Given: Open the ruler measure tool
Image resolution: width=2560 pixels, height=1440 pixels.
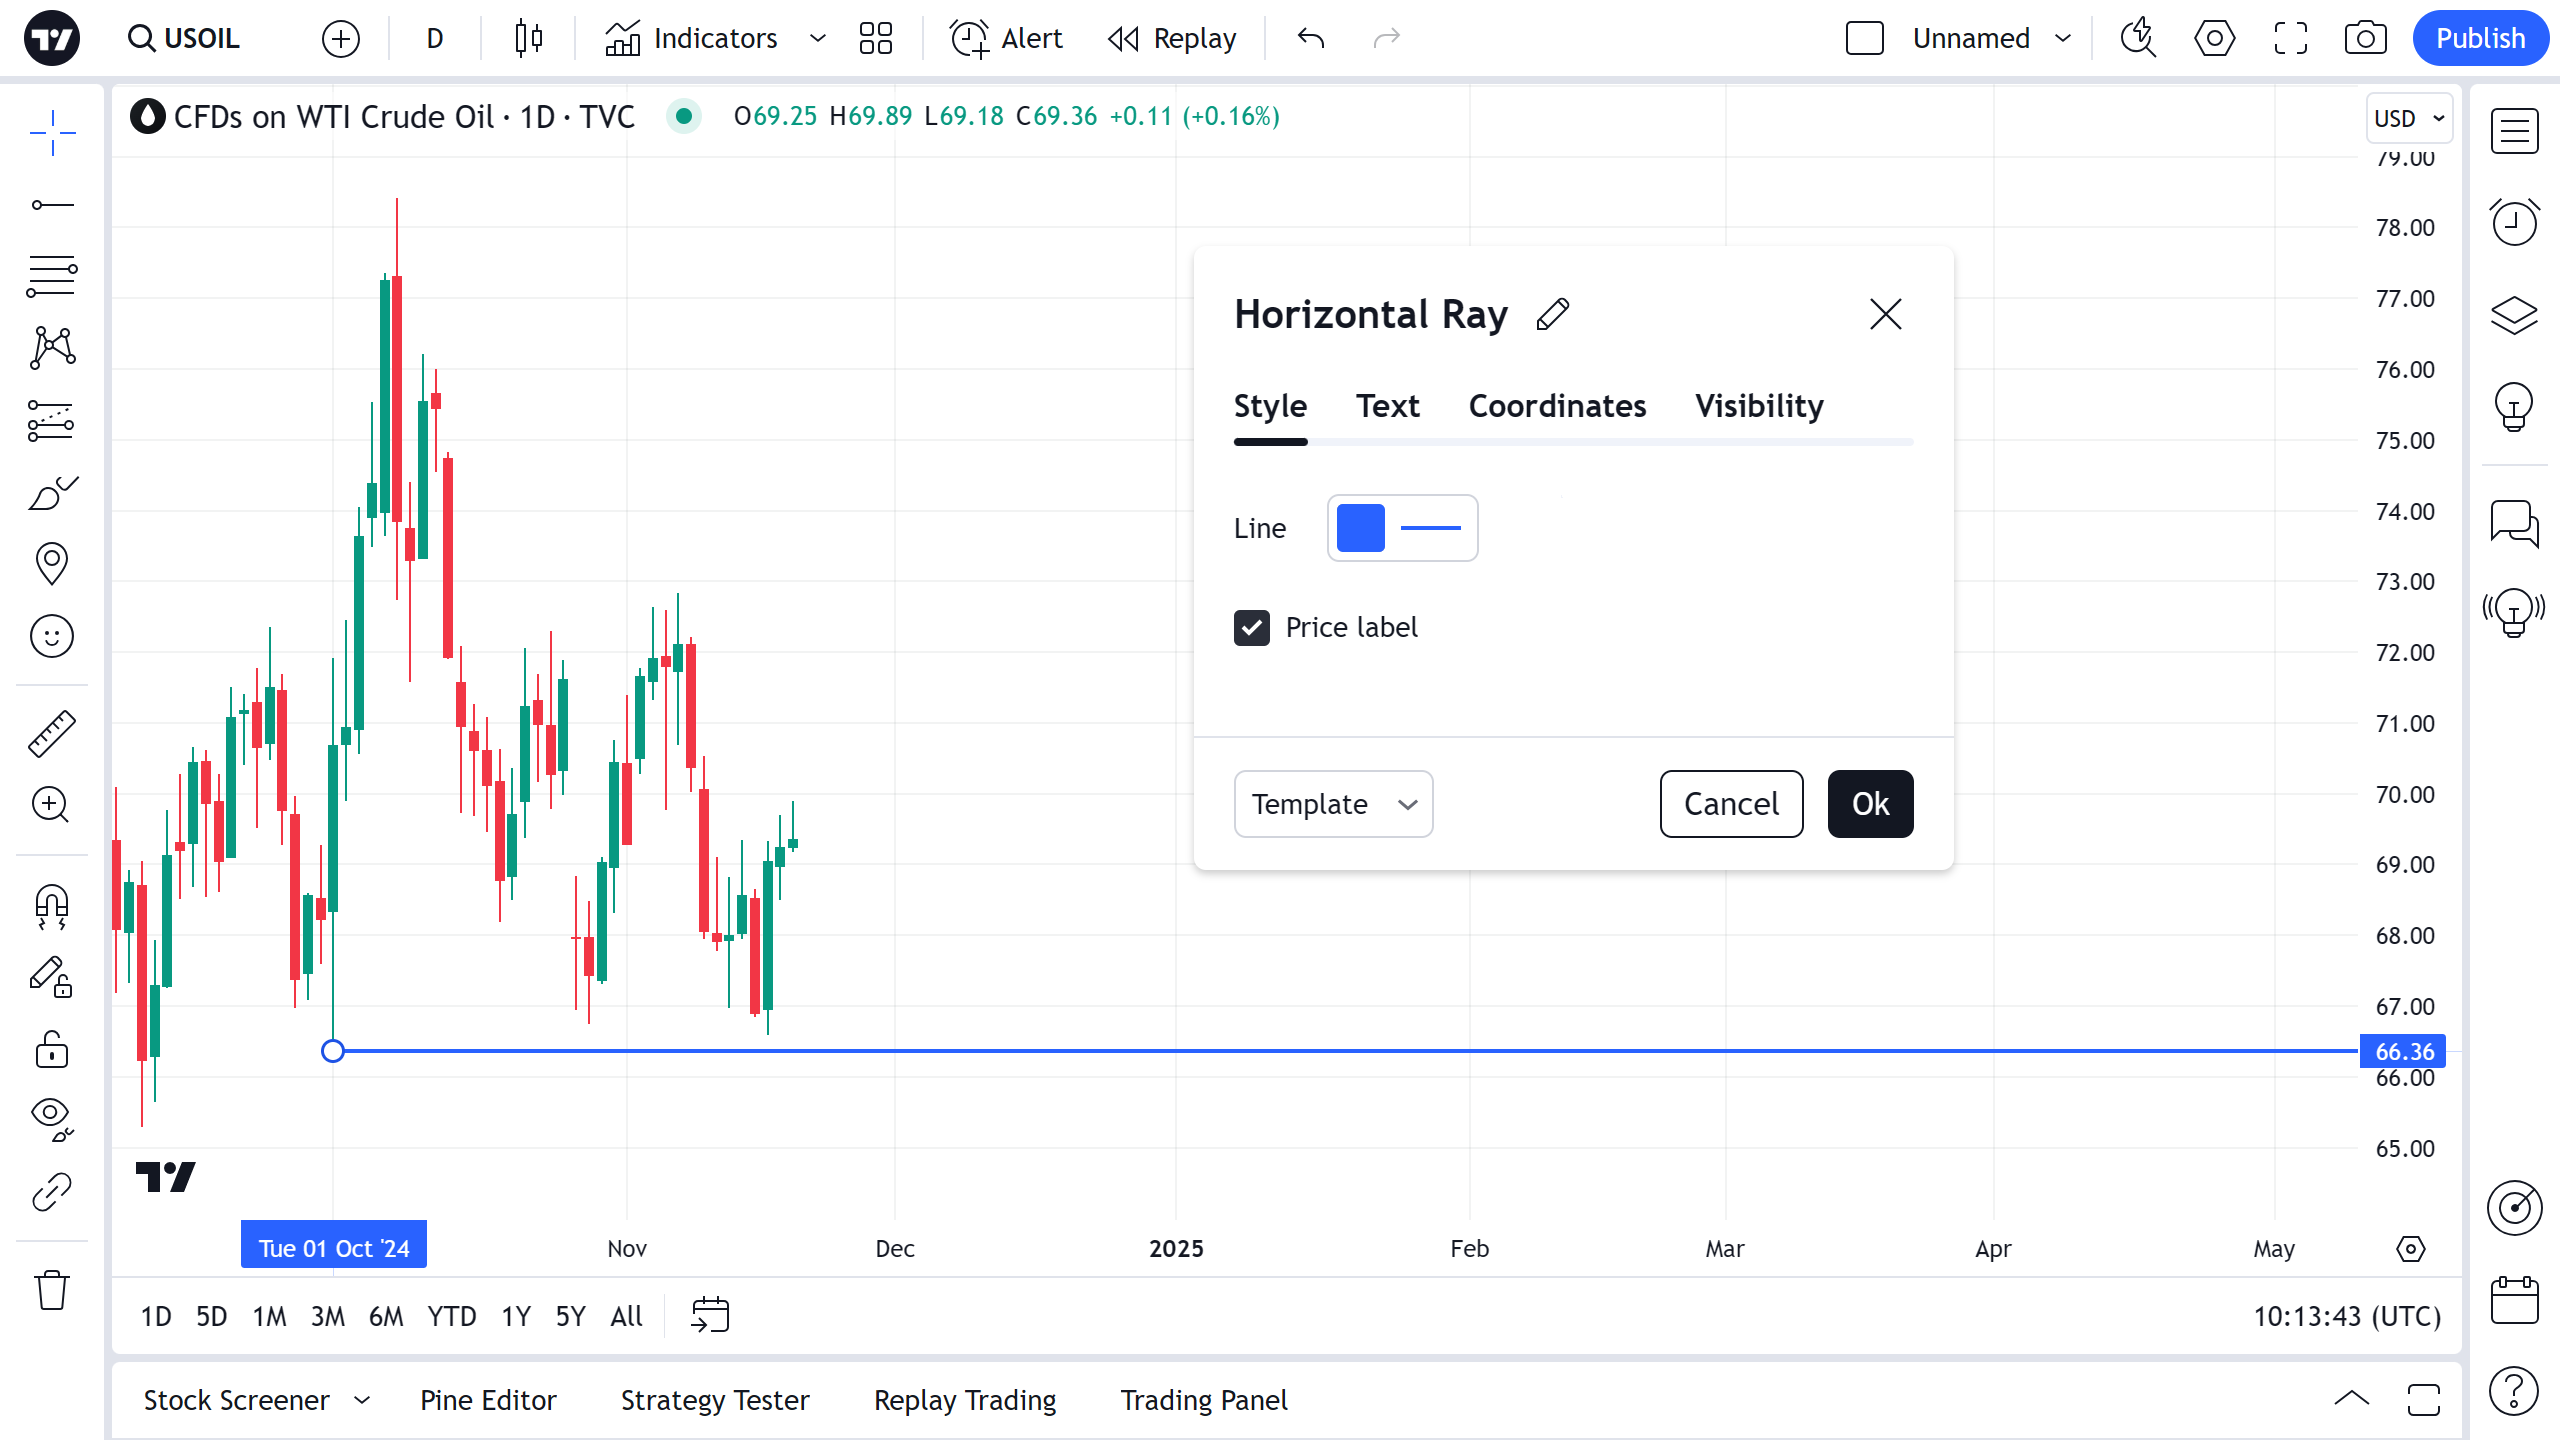Looking at the screenshot, I should click(51, 733).
